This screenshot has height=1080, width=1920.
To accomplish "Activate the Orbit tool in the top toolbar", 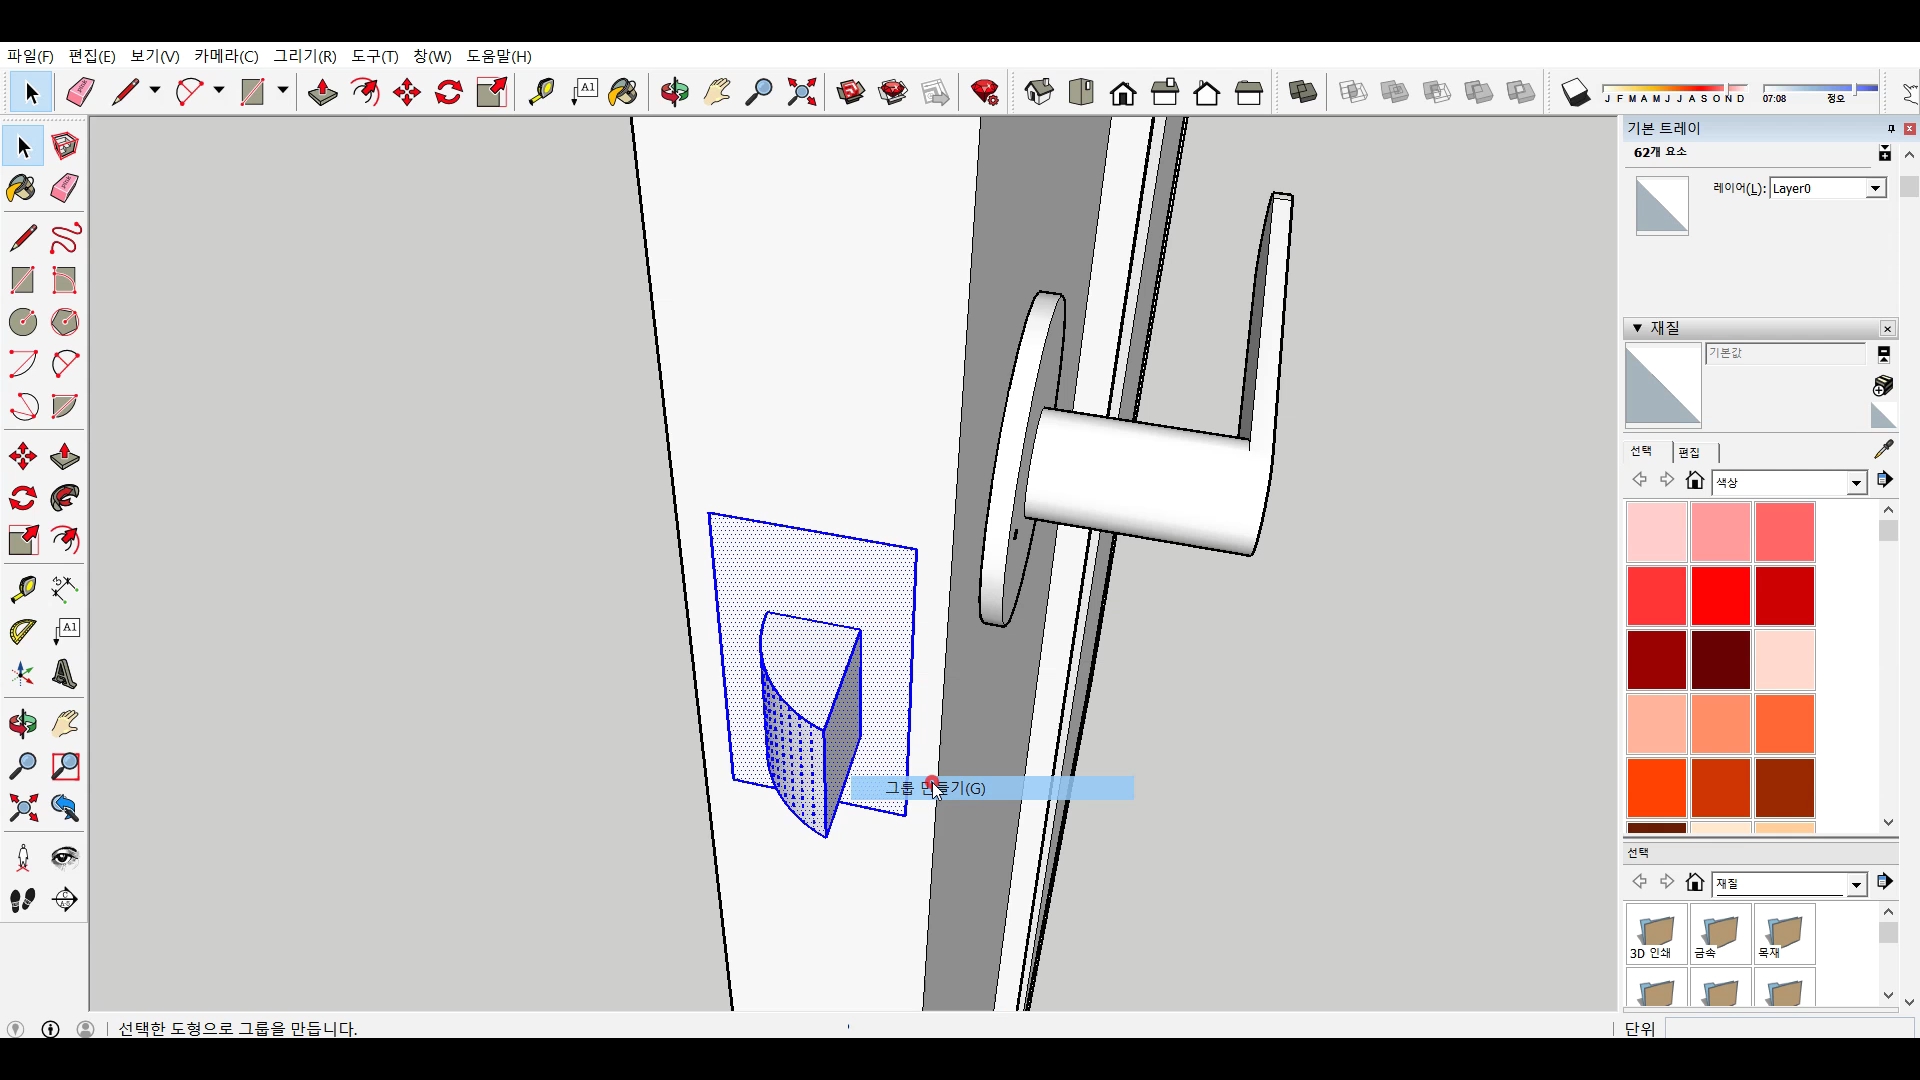I will click(675, 93).
